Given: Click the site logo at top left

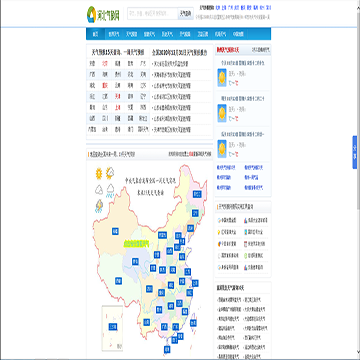Looking at the screenshot, I should pyautogui.click(x=103, y=14).
